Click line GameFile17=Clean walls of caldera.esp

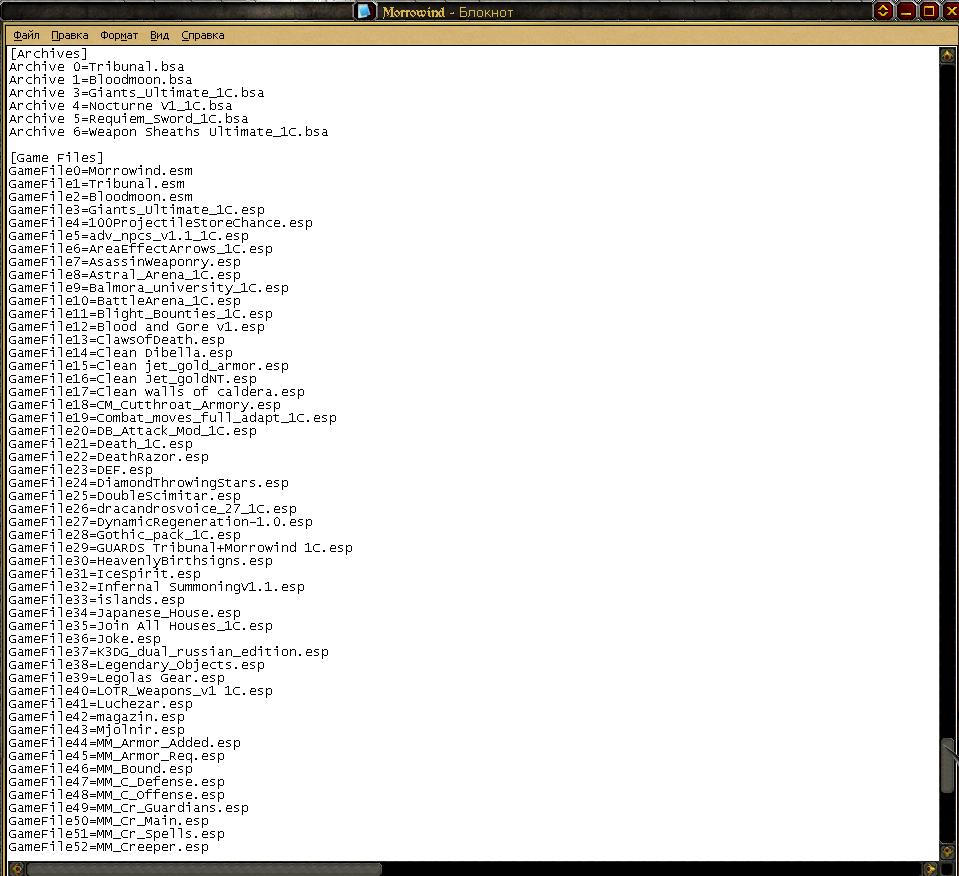click(x=157, y=392)
